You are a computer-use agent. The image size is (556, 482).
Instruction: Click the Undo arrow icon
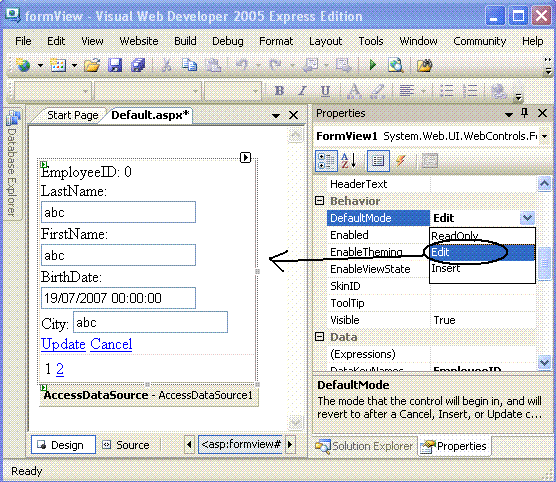[x=242, y=65]
